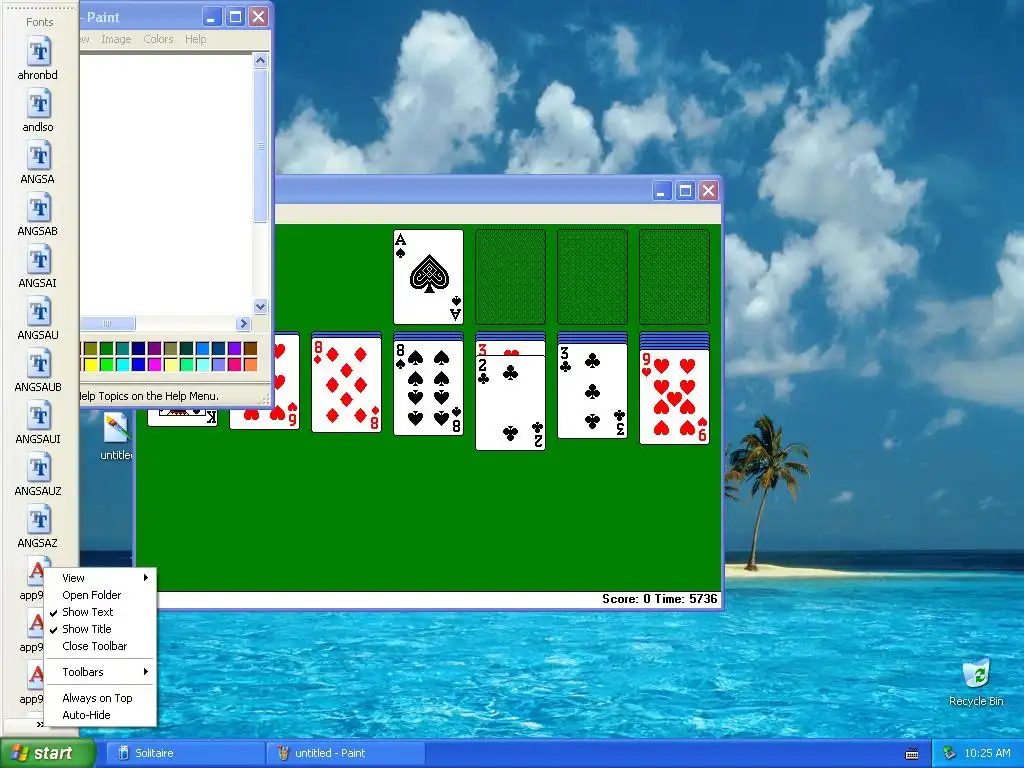Switch to untitled - Paint taskbar button
Image resolution: width=1024 pixels, height=768 pixels.
pyautogui.click(x=346, y=753)
